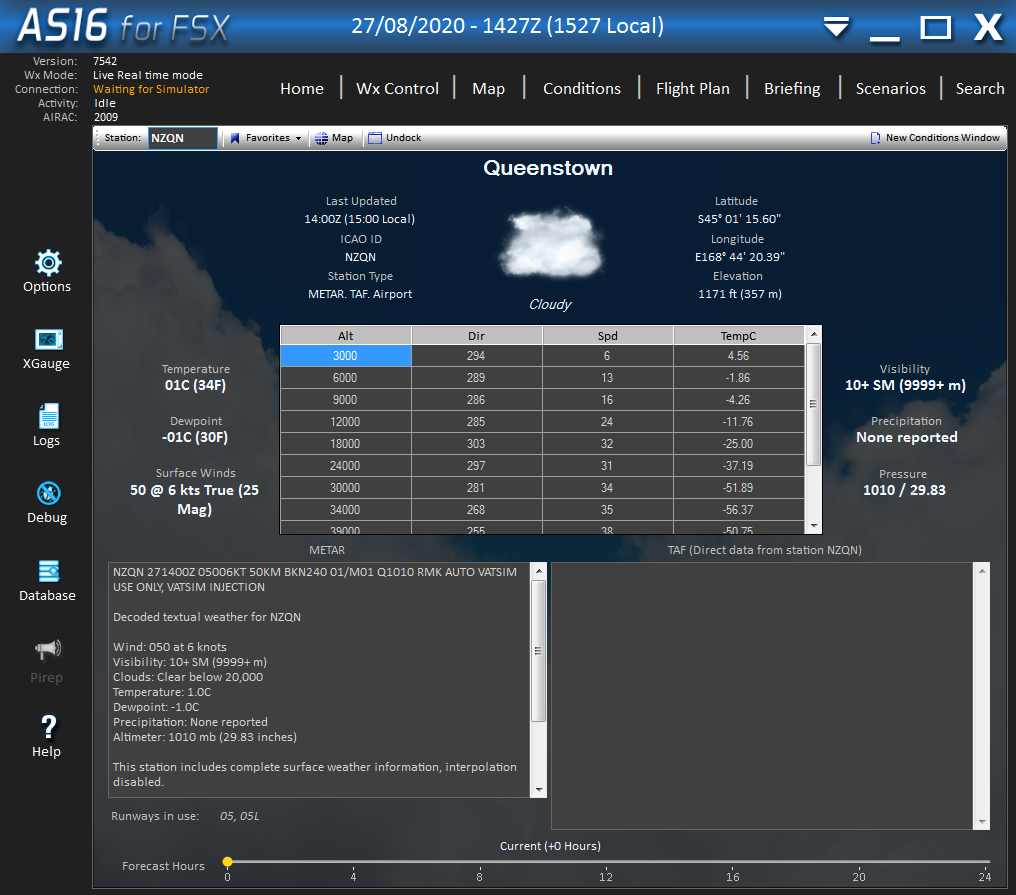The image size is (1016, 895).
Task: Click the Queenstown station title
Action: (548, 168)
